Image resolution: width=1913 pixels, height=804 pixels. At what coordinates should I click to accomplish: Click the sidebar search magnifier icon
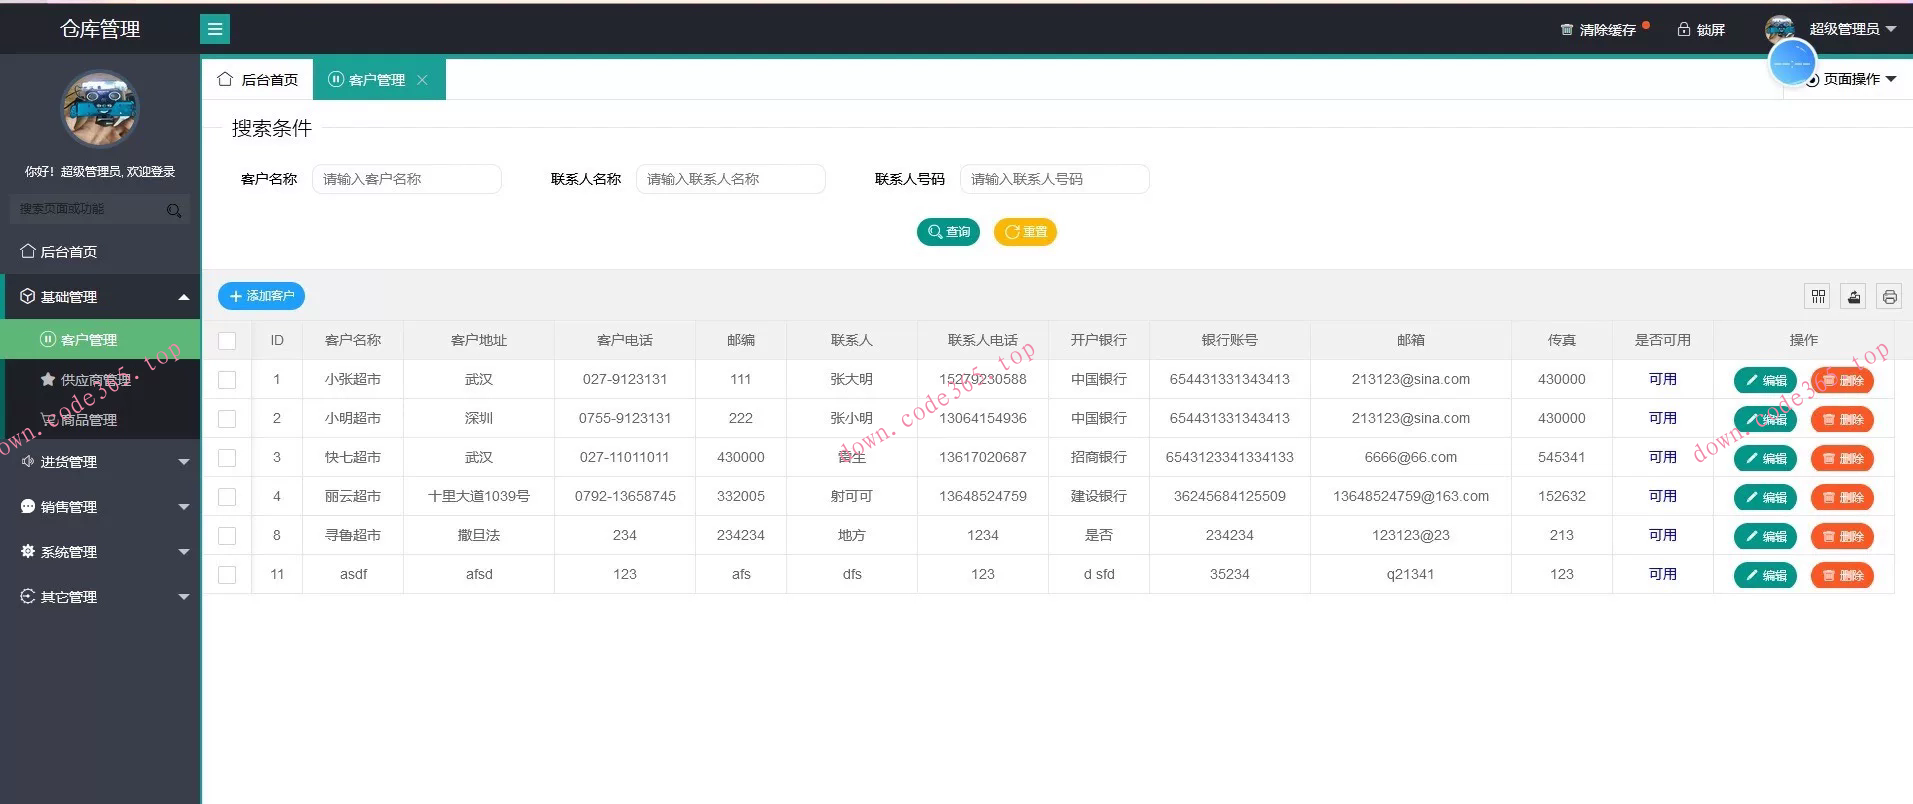[x=174, y=210]
